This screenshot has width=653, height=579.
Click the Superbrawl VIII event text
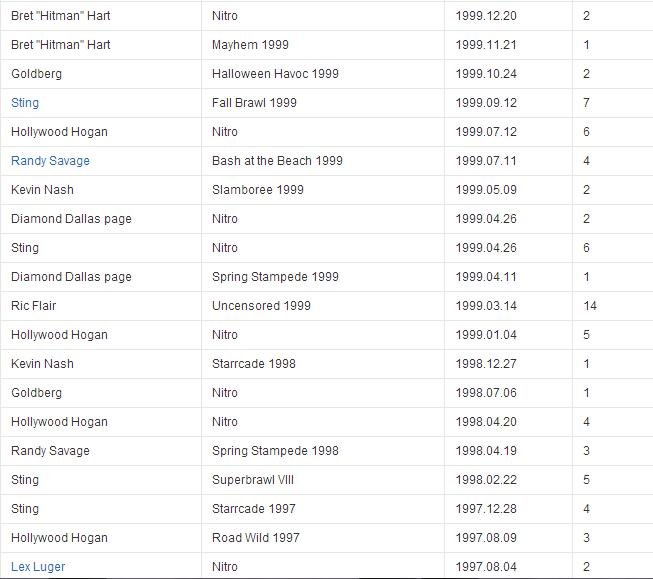coord(253,480)
